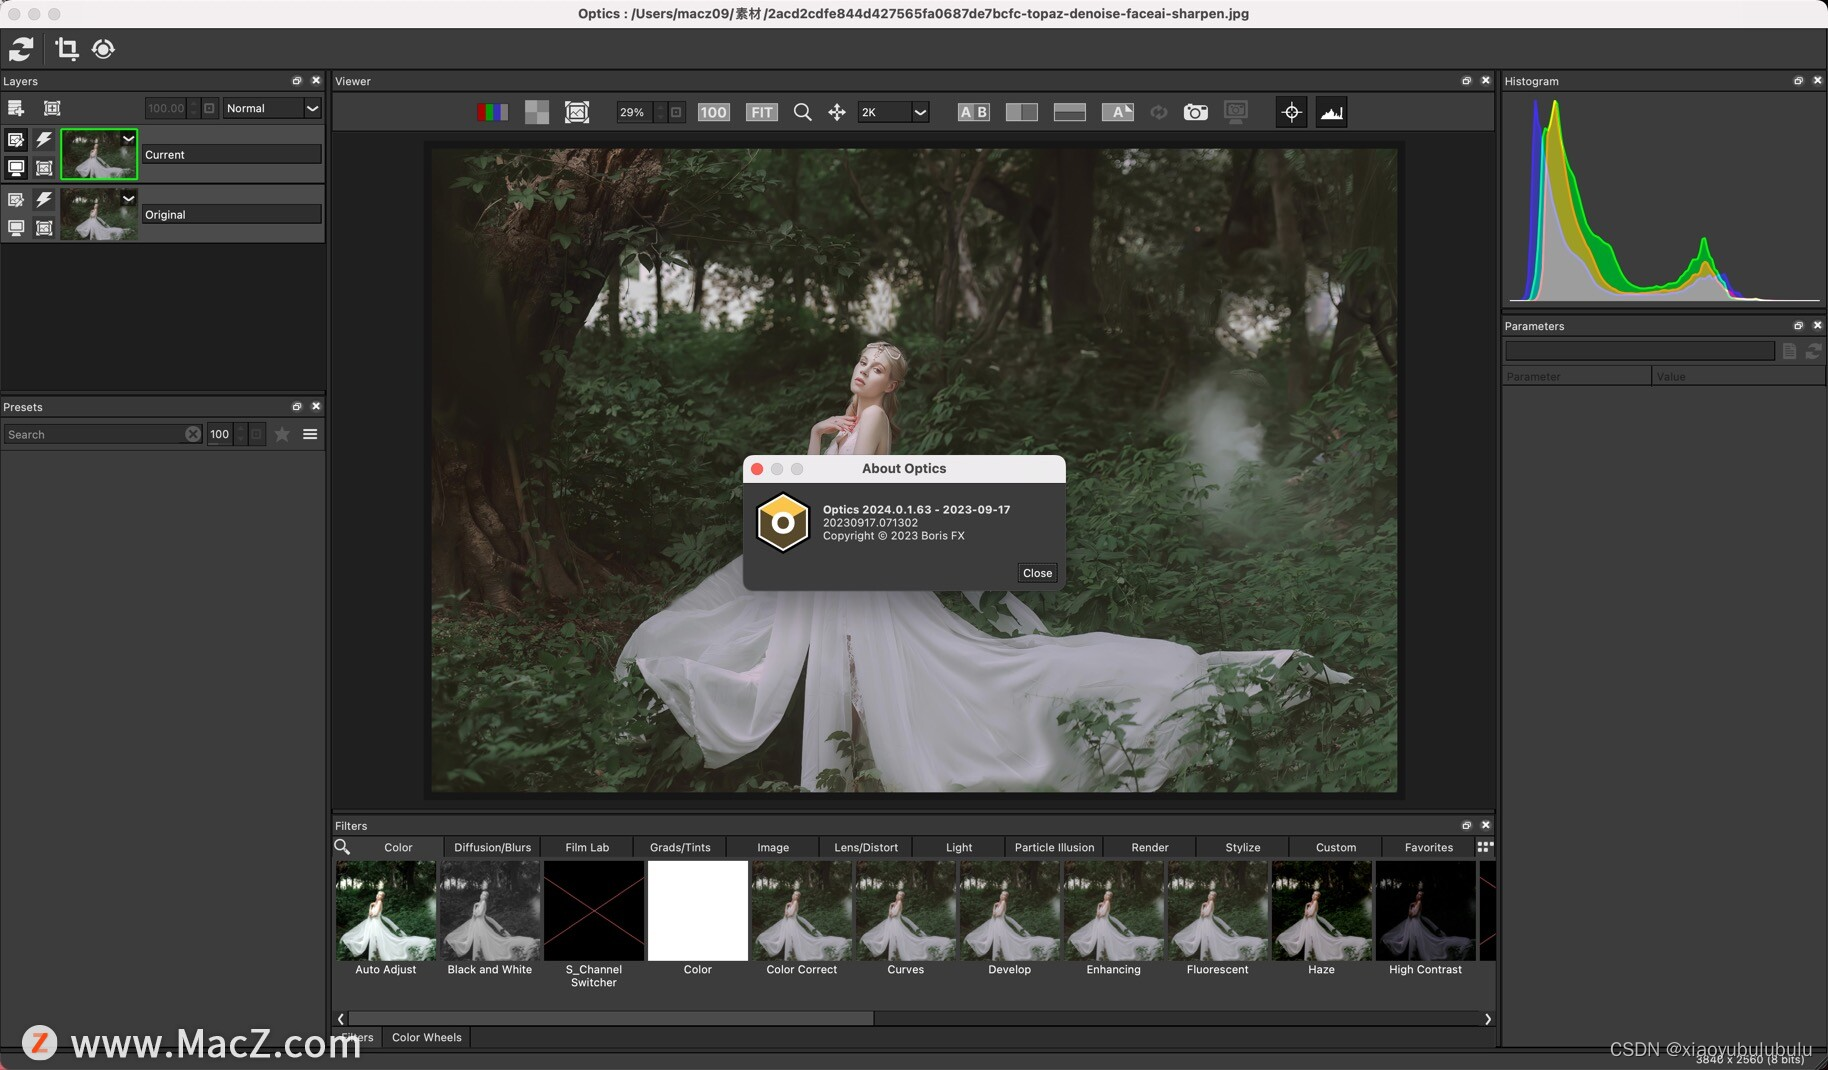1828x1070 pixels.
Task: Open the Film Lab filter tab
Action: coord(587,847)
